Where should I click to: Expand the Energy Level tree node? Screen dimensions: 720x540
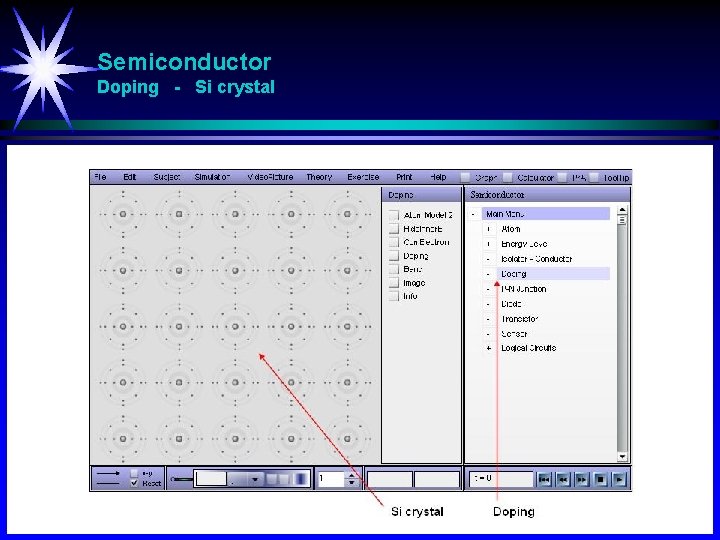(489, 244)
